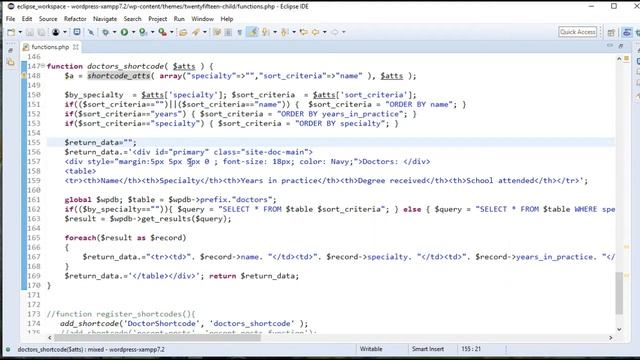Image resolution: width=640 pixels, height=360 pixels.
Task: Click the Next Annotation icon
Action: click(x=266, y=32)
